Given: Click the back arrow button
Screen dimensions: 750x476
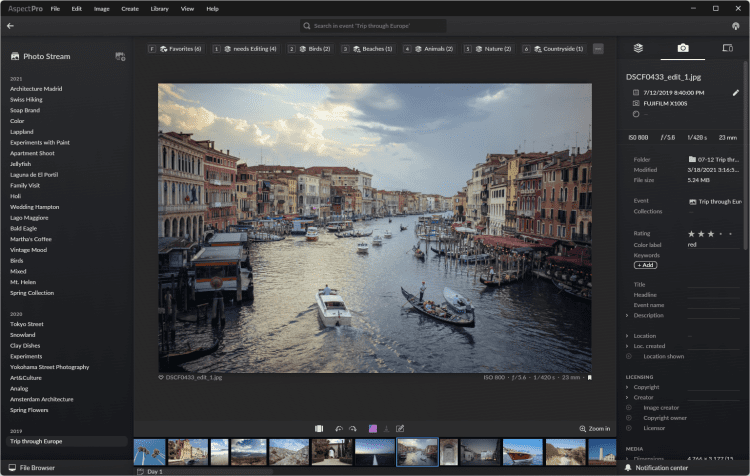Looking at the screenshot, I should 10,25.
